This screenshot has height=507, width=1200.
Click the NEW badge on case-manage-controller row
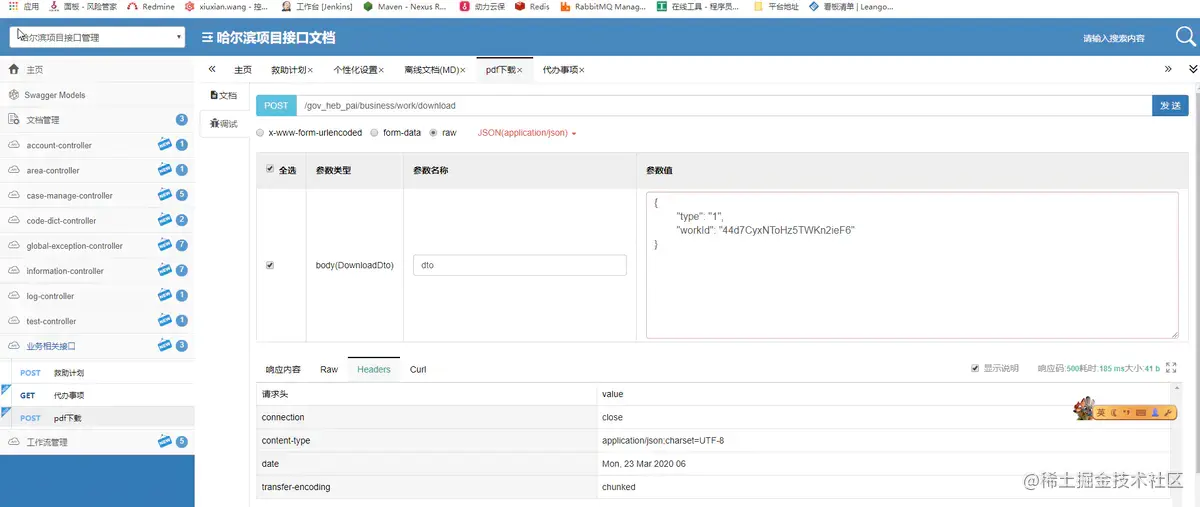coord(165,195)
